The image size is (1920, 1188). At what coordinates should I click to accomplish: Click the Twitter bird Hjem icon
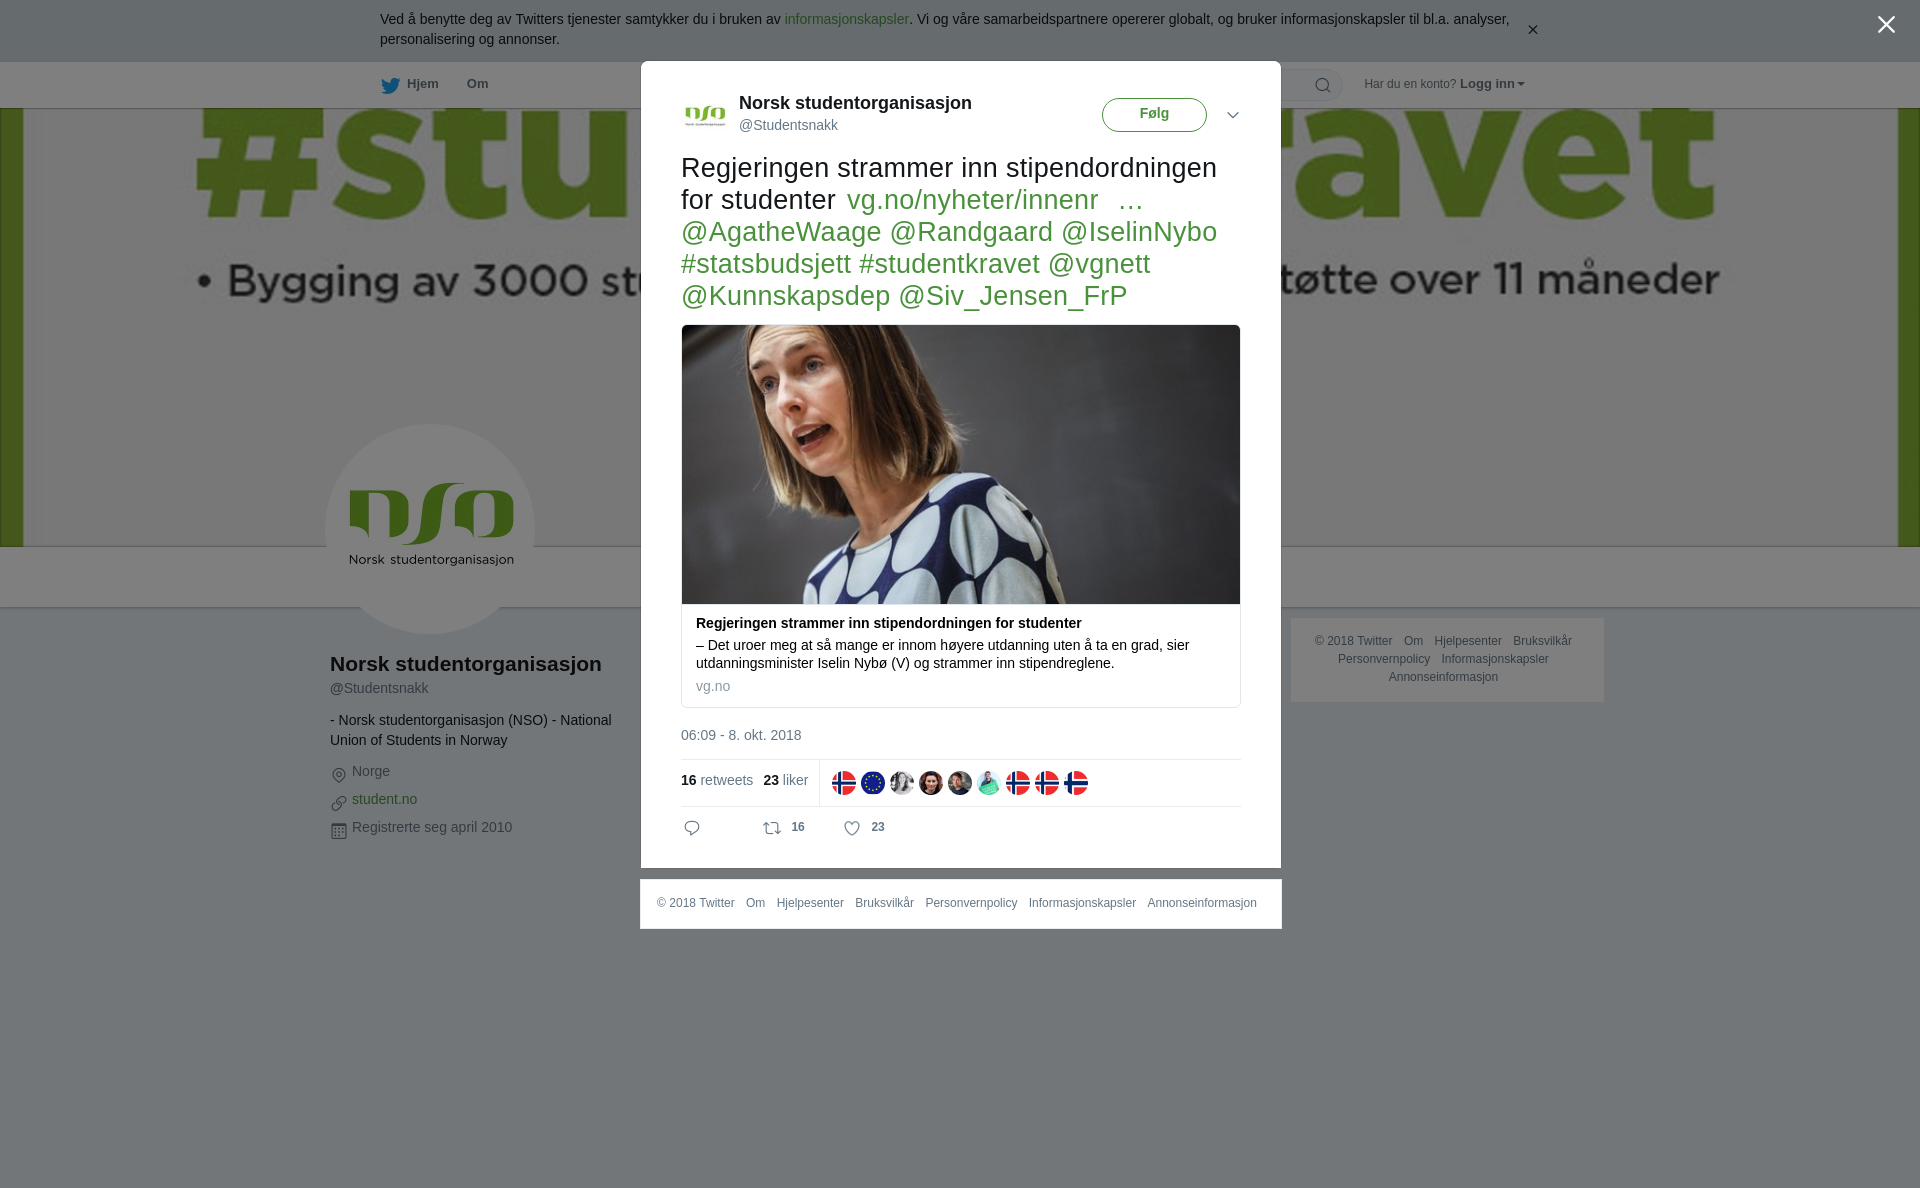(390, 85)
